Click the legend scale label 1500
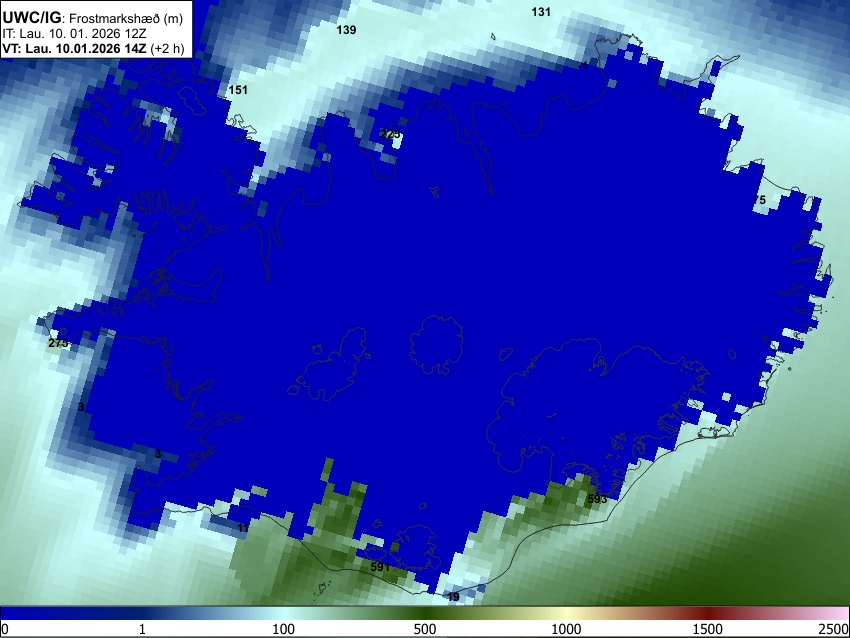Screen dimensions: 850x638 point(708,629)
